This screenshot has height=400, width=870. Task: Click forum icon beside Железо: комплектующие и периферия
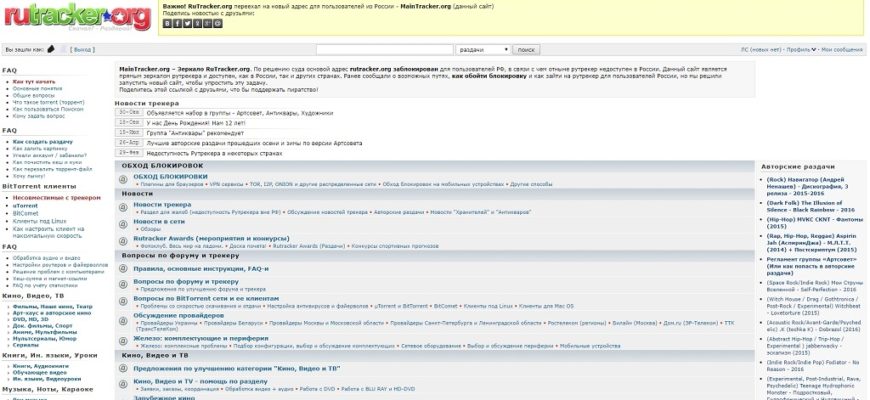[123, 341]
